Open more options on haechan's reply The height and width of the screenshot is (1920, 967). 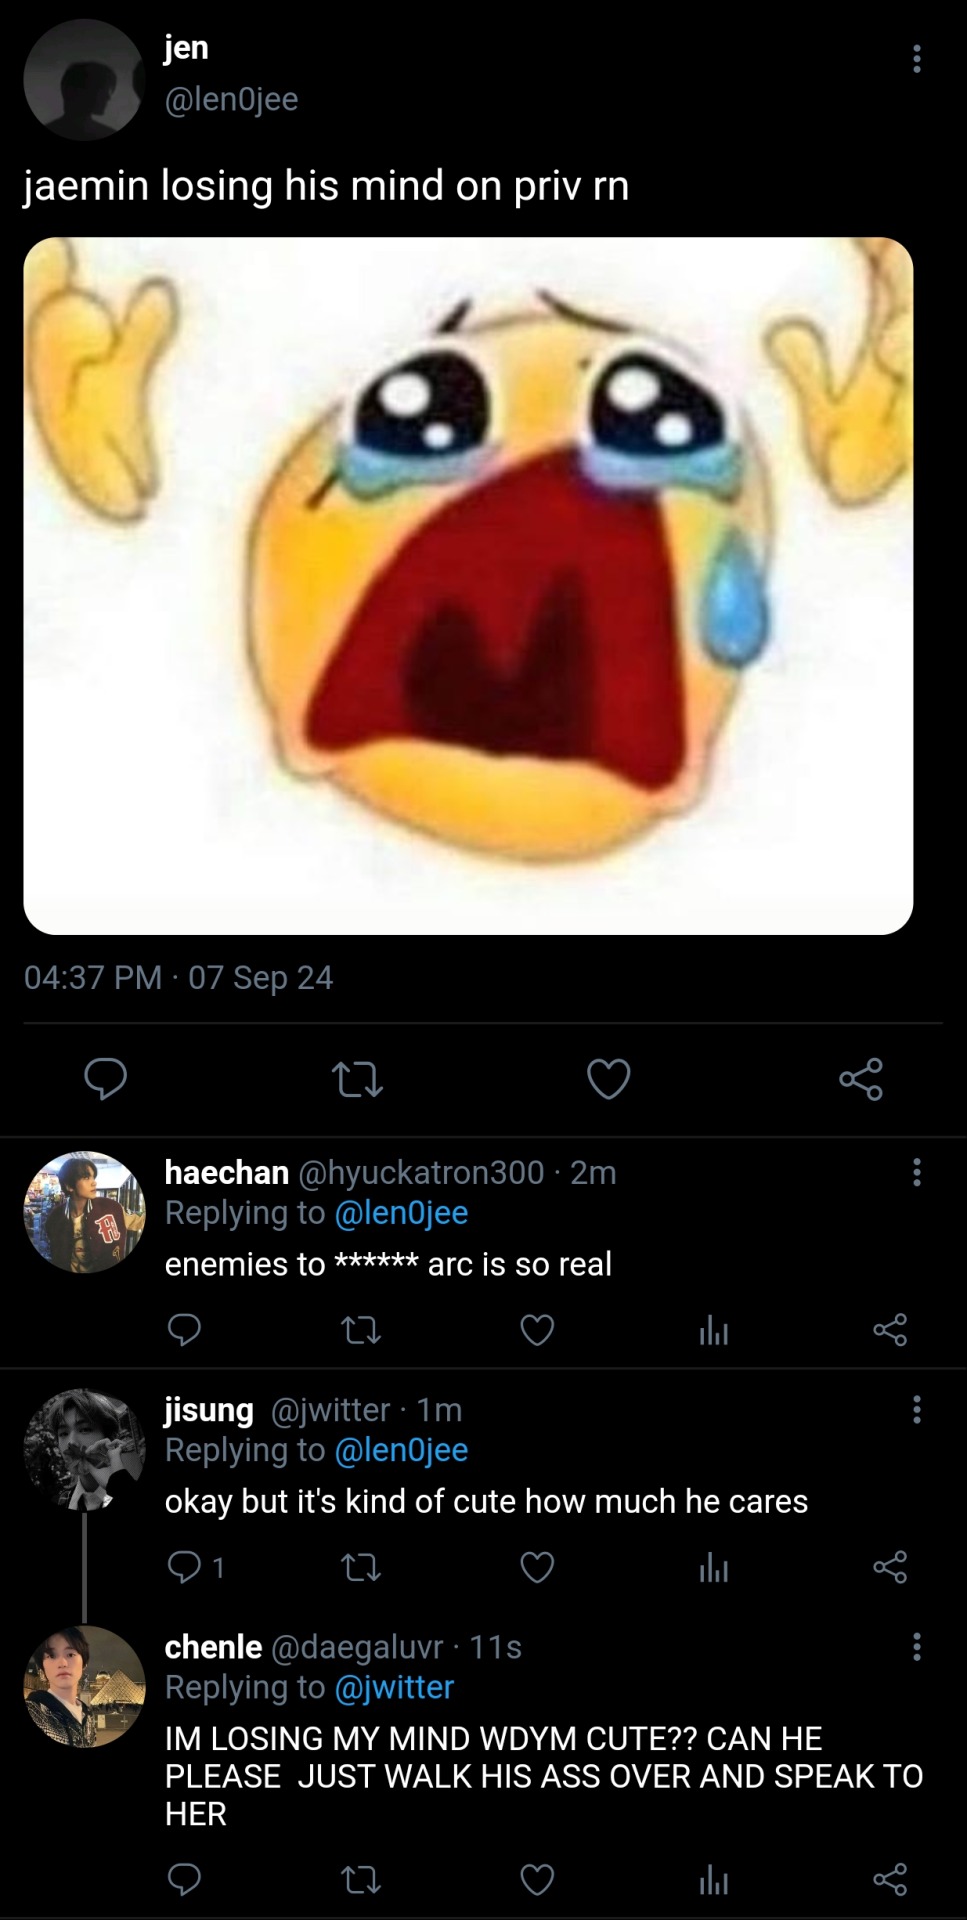pos(916,1172)
